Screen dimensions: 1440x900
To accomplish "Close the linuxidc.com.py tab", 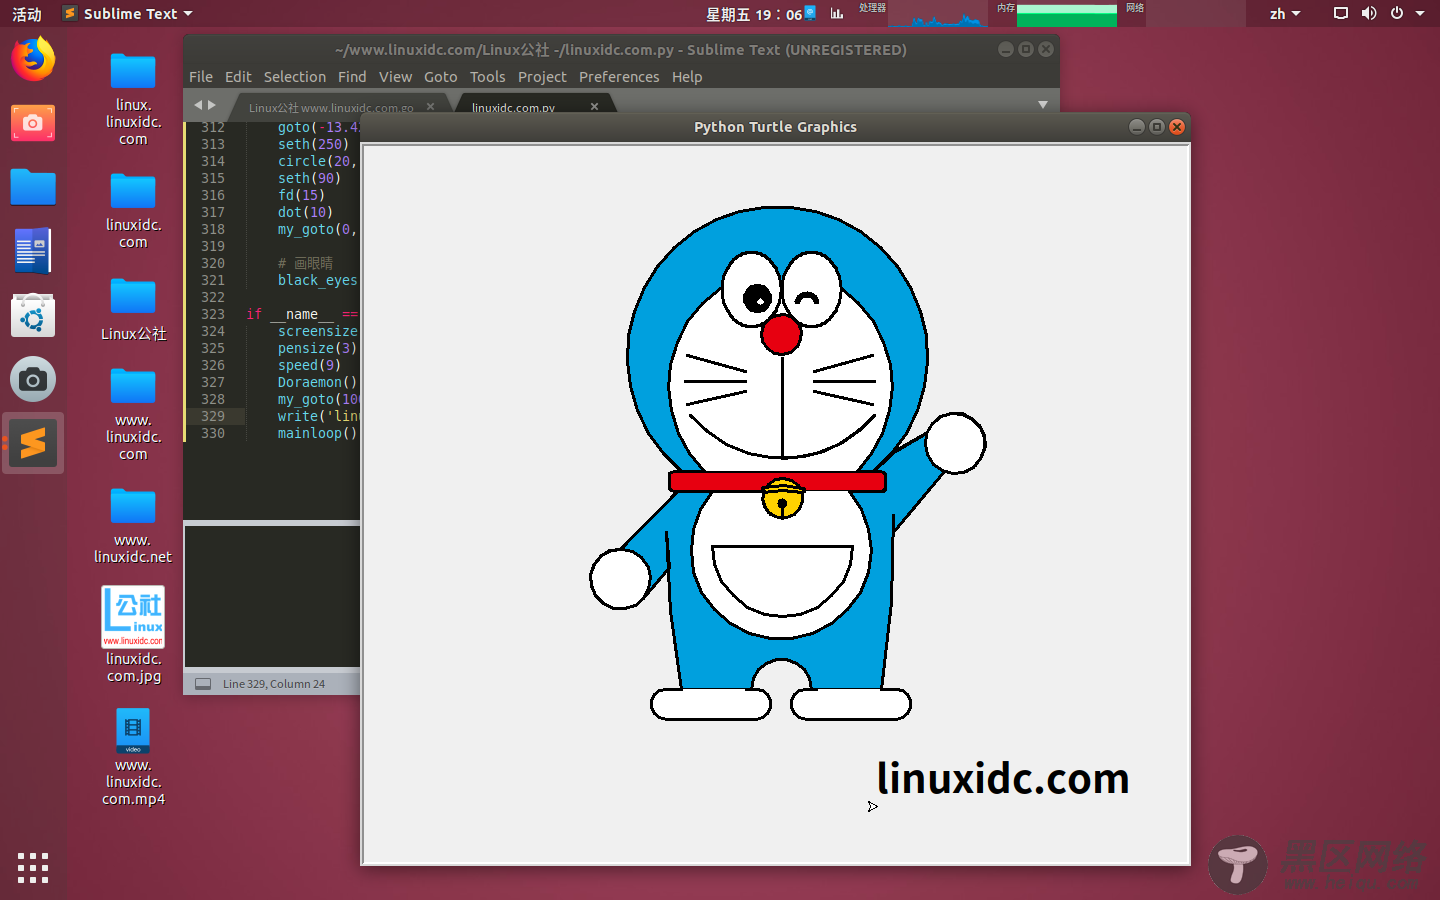I will tap(594, 106).
